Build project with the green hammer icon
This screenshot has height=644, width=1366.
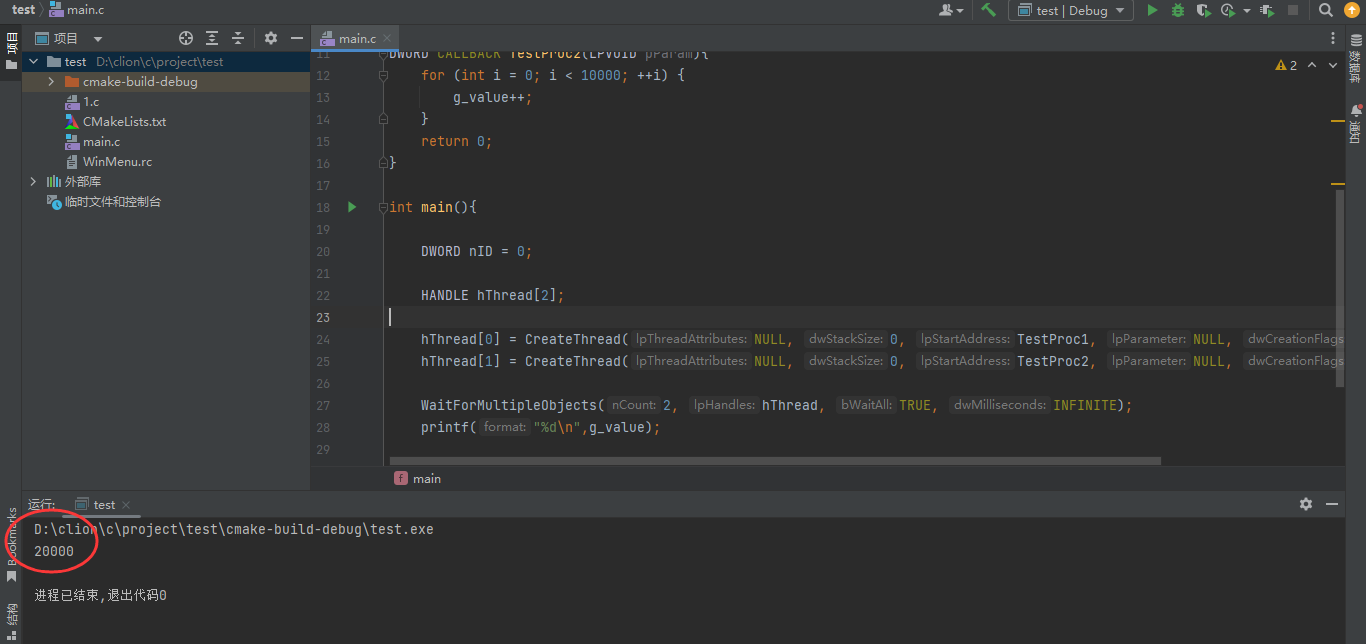click(988, 10)
